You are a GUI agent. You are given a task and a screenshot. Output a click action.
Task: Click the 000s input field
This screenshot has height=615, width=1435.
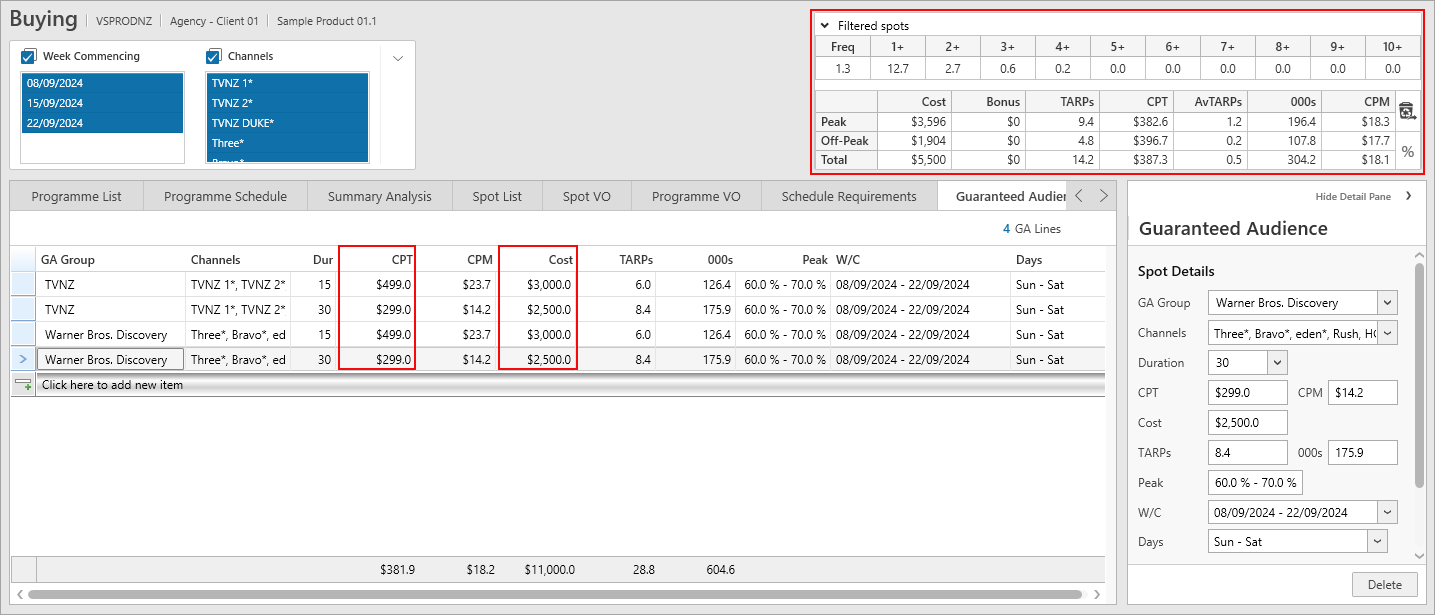tap(1363, 452)
